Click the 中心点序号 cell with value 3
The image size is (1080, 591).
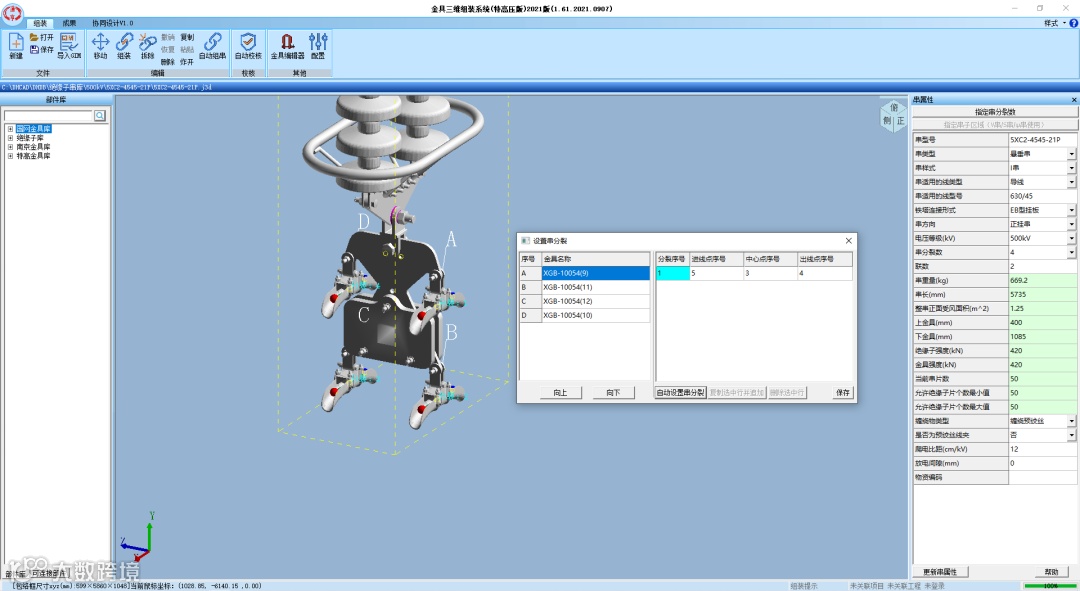click(x=770, y=273)
